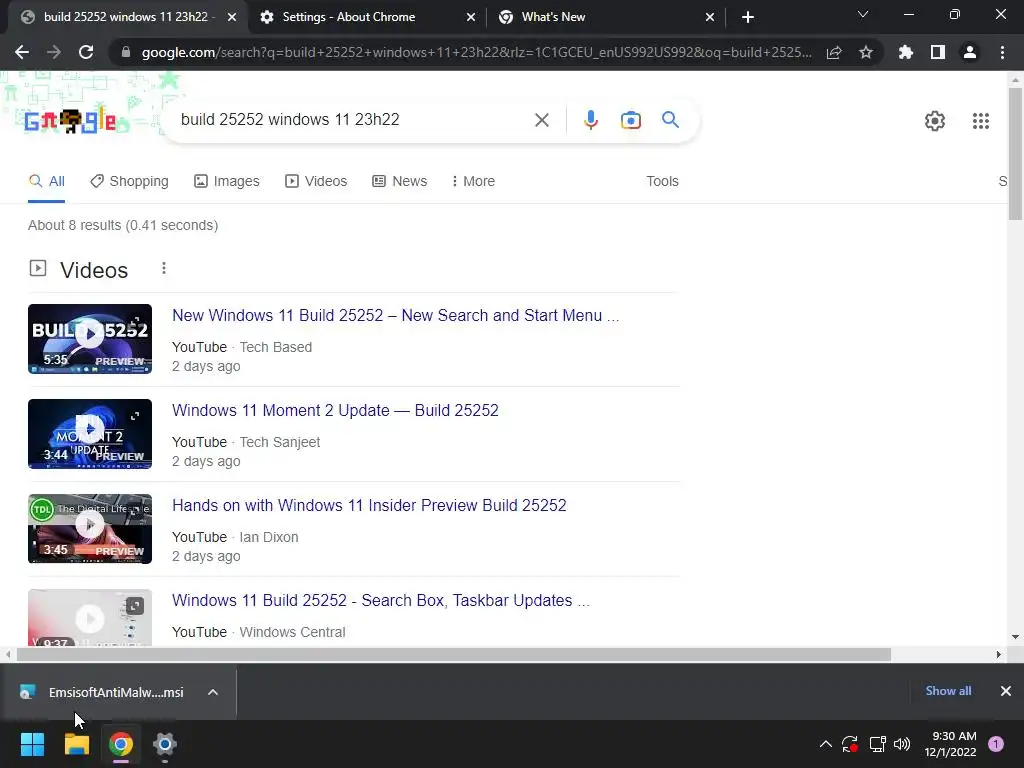Open Google apps grid

point(980,121)
